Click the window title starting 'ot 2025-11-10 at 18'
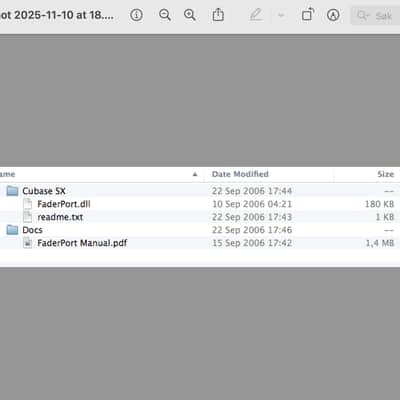 pos(57,15)
